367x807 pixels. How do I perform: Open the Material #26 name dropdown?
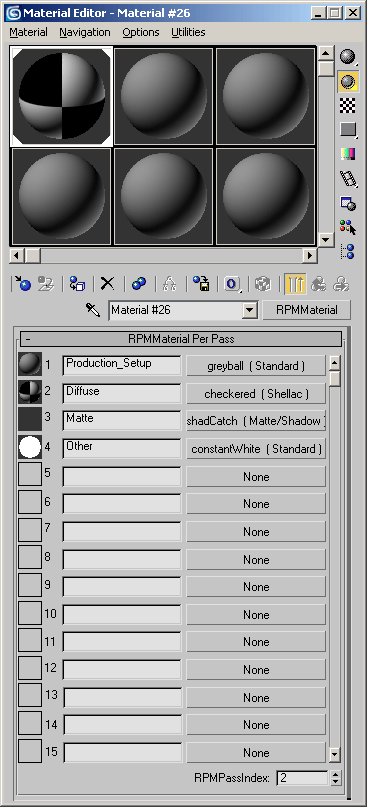pos(250,310)
